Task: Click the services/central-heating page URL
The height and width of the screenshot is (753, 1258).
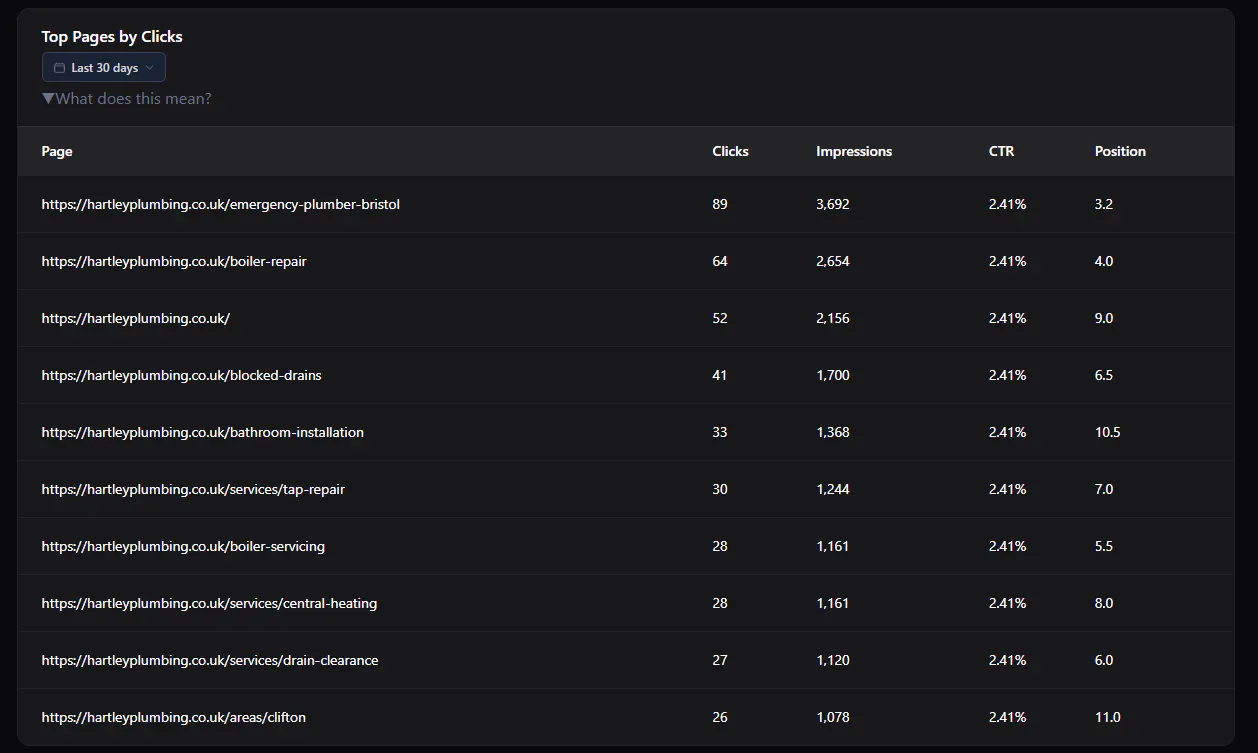Action: [209, 603]
